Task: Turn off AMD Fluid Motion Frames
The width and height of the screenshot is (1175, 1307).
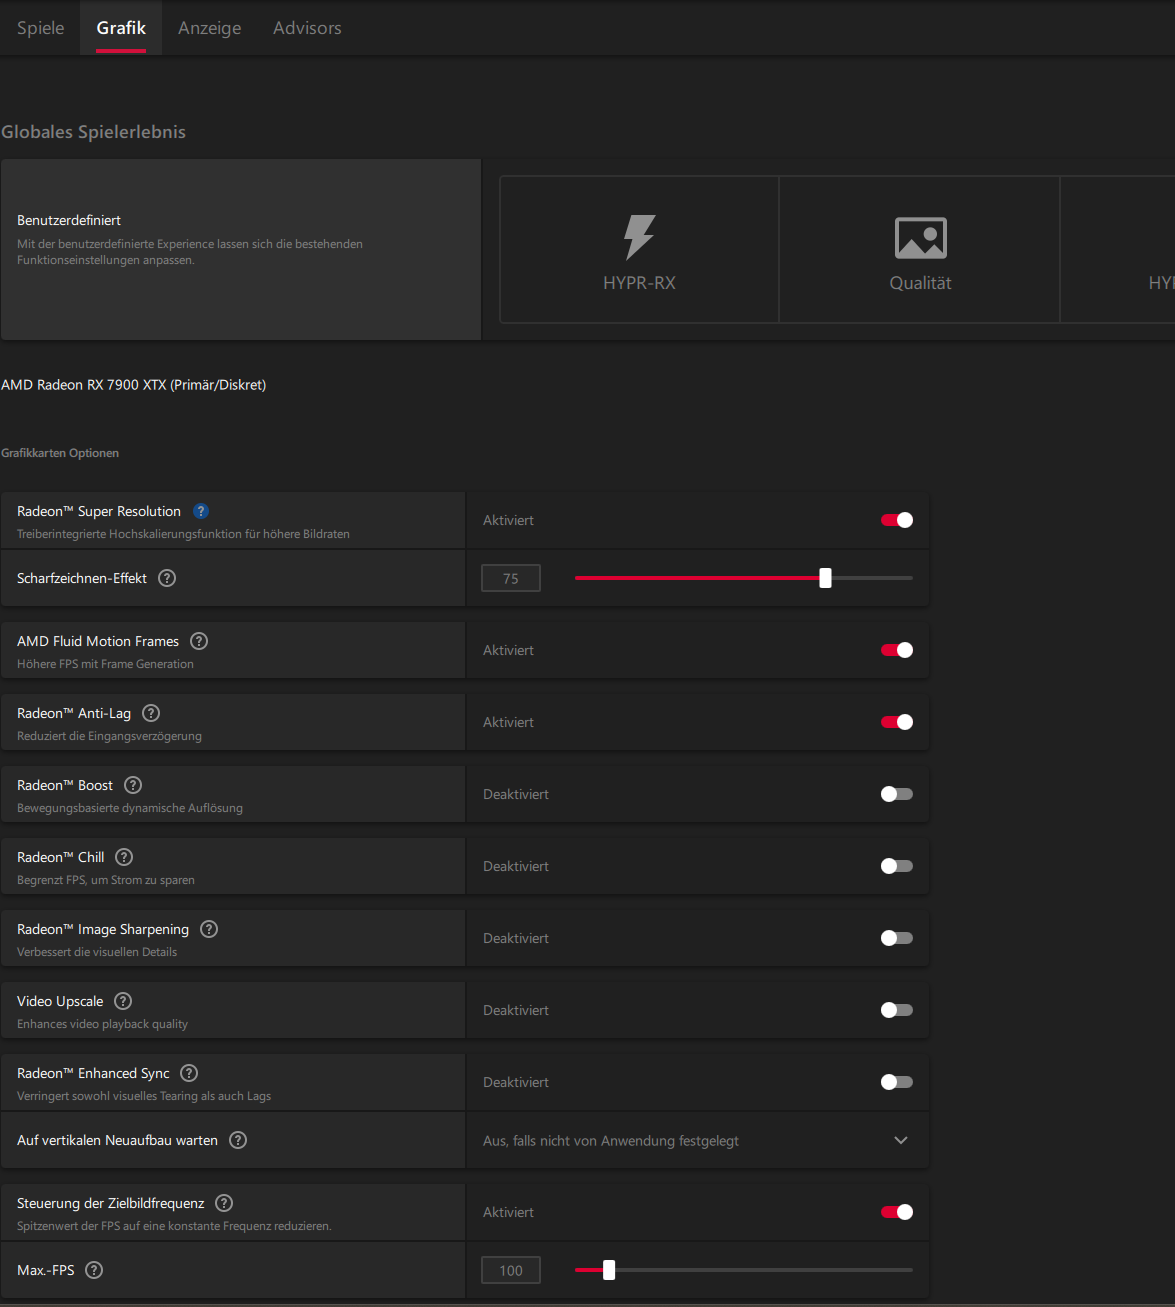Action: tap(897, 650)
